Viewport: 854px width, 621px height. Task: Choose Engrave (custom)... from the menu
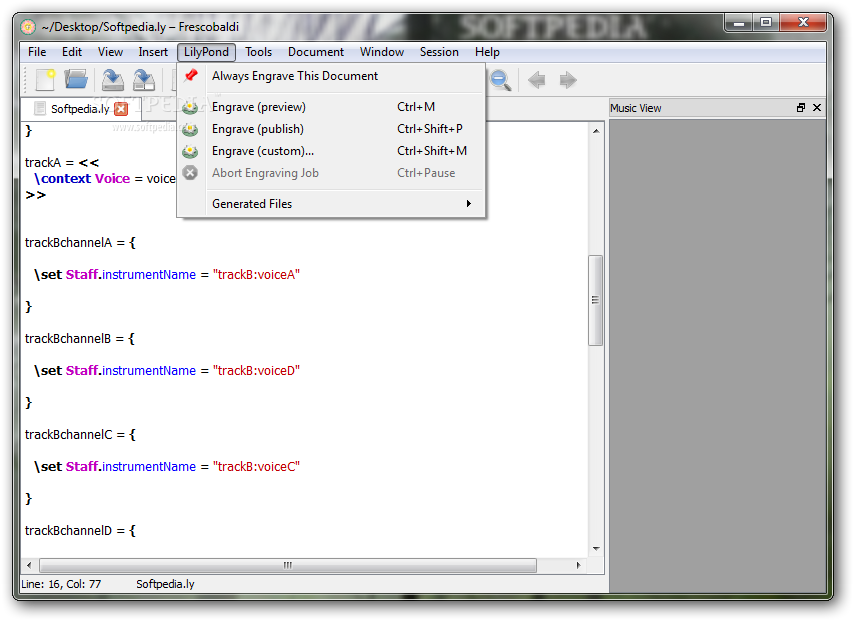click(x=331, y=151)
